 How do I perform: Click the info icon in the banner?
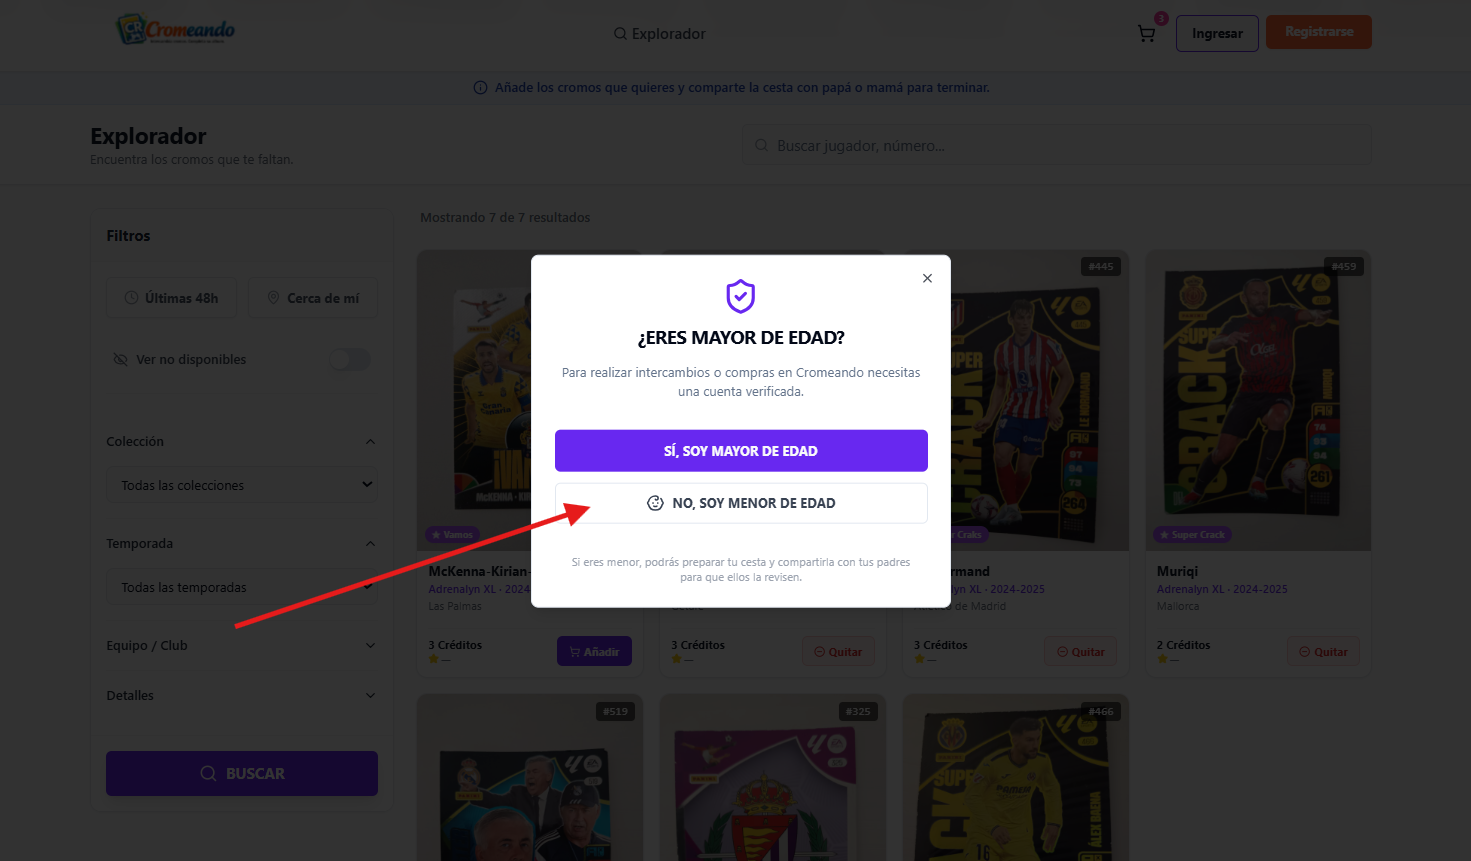pos(480,88)
